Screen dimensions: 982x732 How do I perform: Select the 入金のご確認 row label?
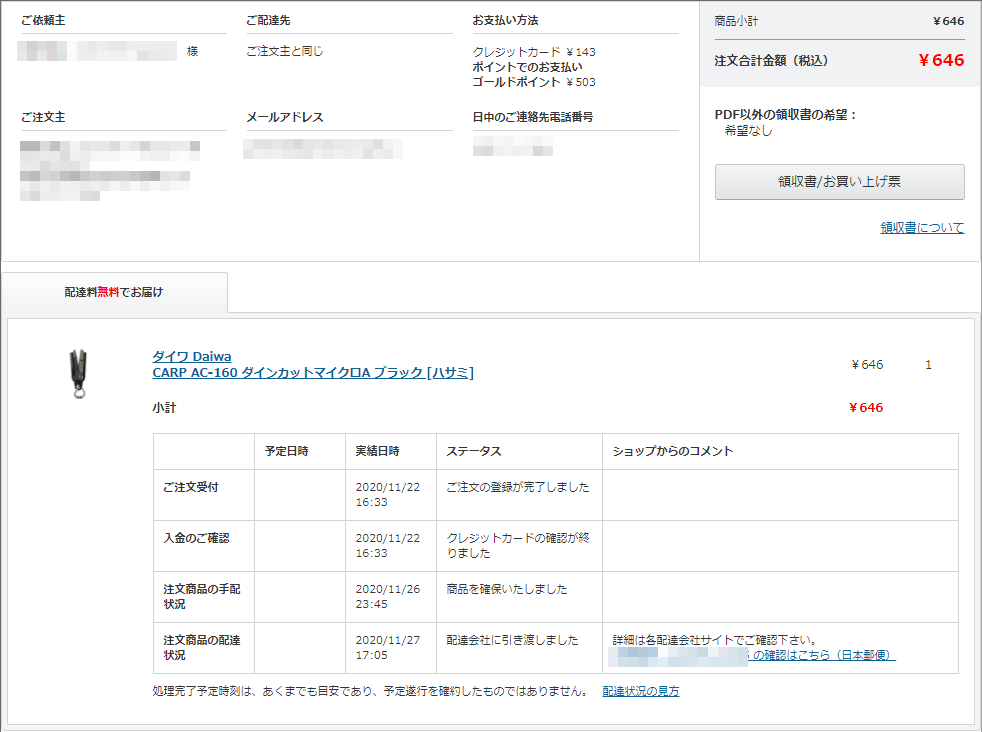point(196,538)
